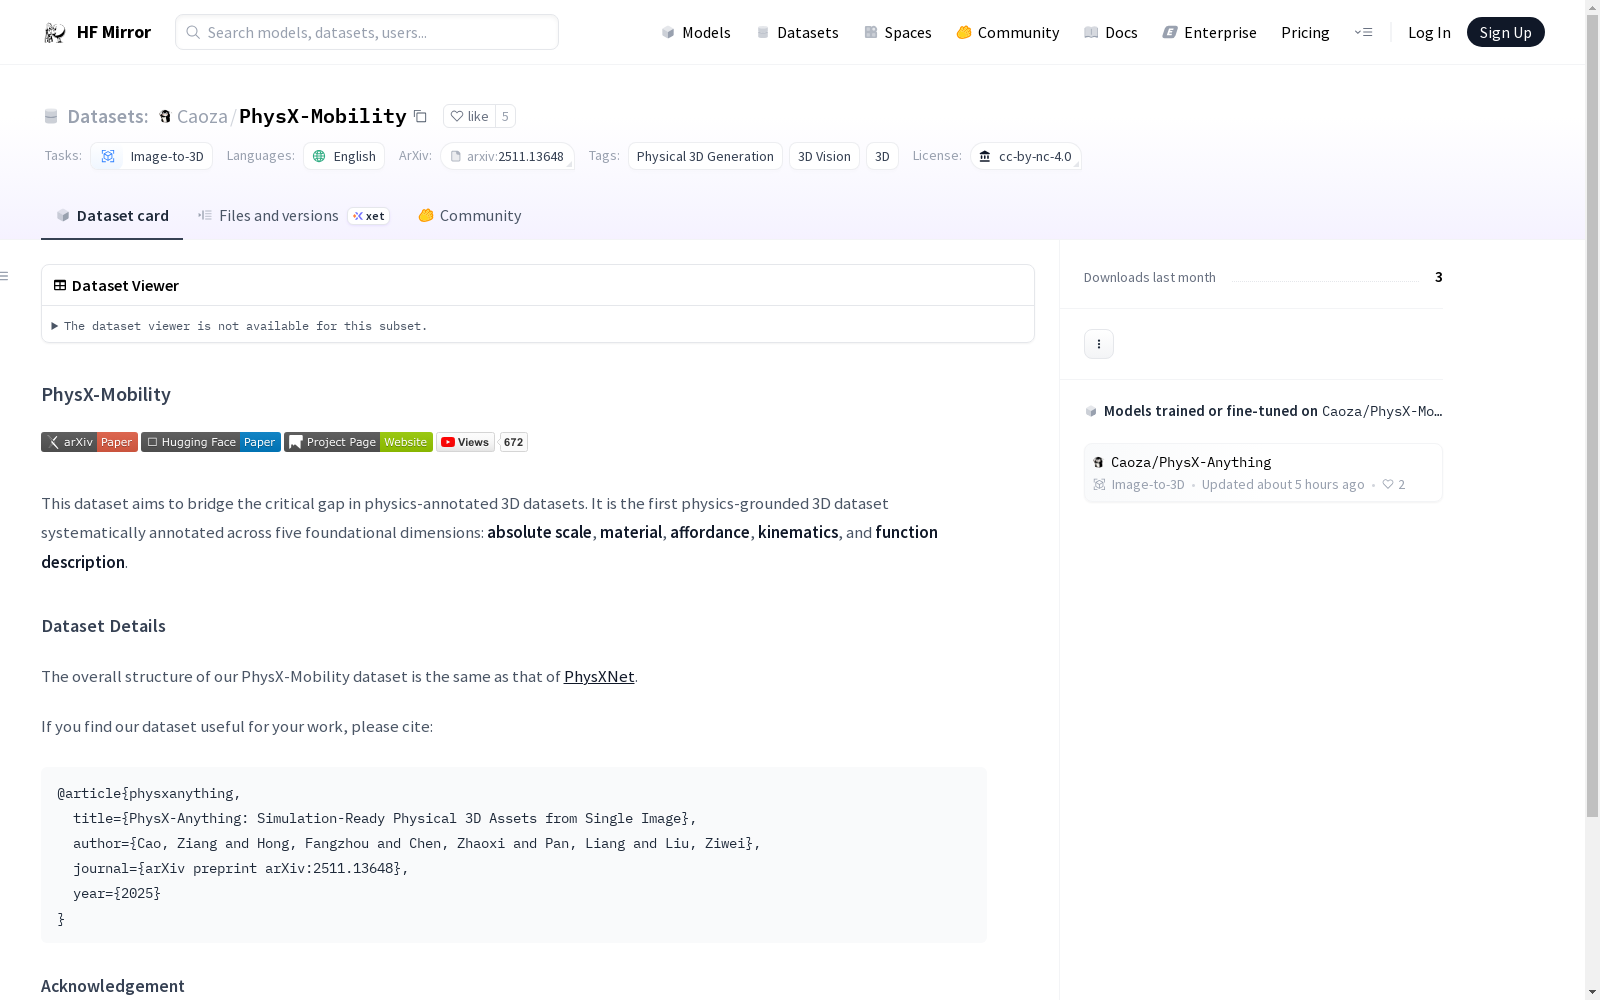Viewport: 1600px width, 1000px height.
Task: Open Community in the top navigation
Action: pos(1008,32)
